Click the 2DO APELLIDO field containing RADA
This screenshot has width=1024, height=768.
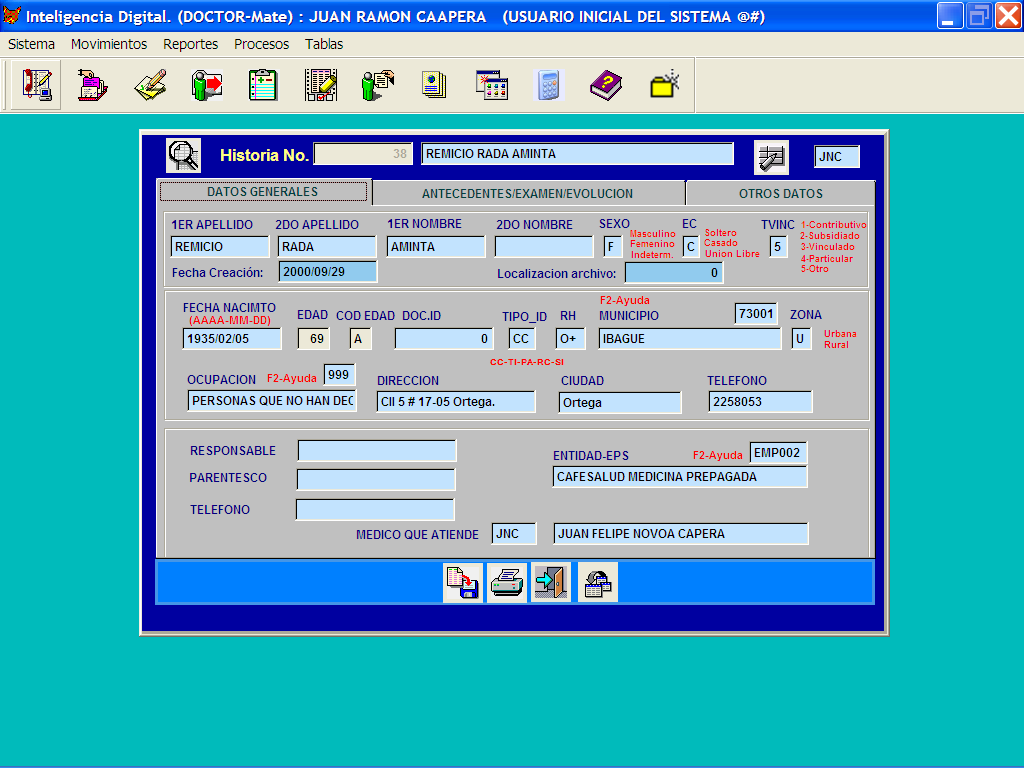click(327, 247)
